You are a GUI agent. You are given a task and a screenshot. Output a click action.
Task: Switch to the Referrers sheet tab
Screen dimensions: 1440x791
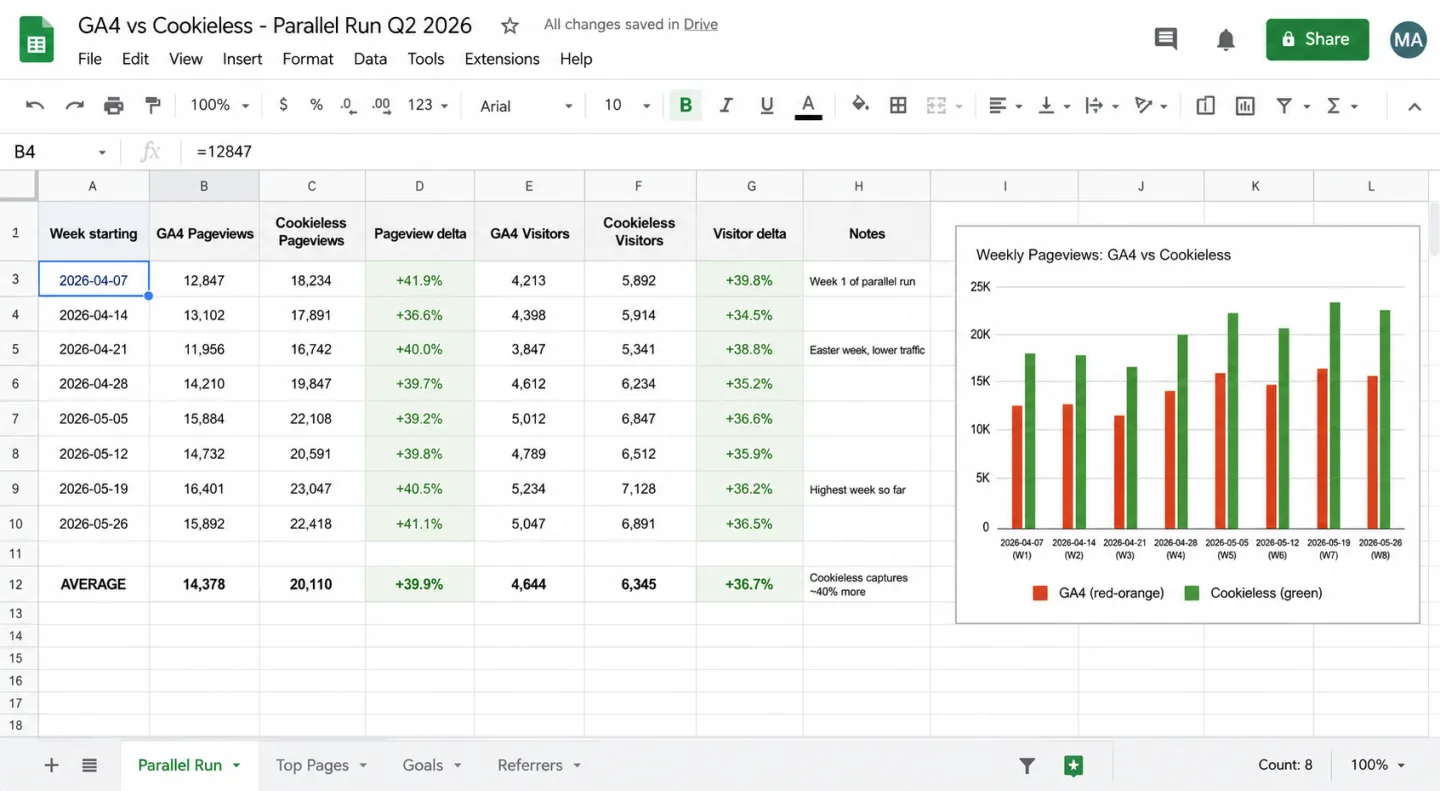(539, 765)
